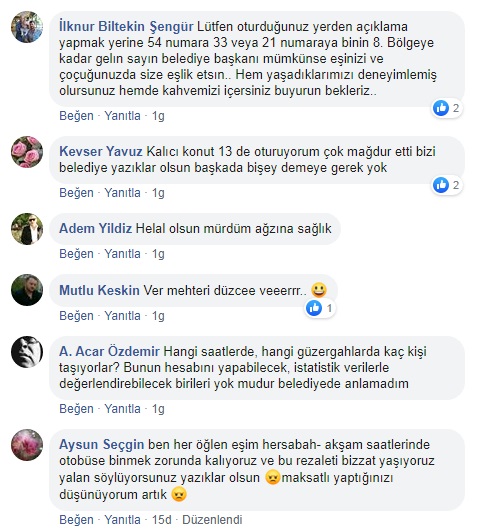Like Adem Yildiz's comment with Beğen

coord(77,254)
